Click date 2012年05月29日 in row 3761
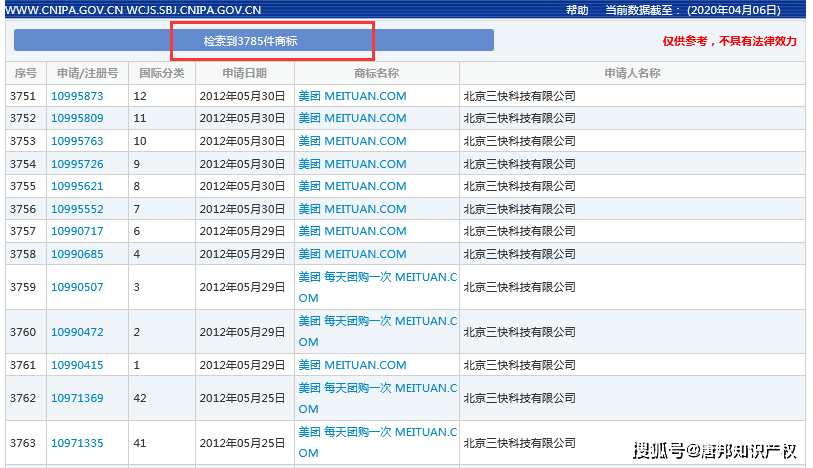 (242, 365)
